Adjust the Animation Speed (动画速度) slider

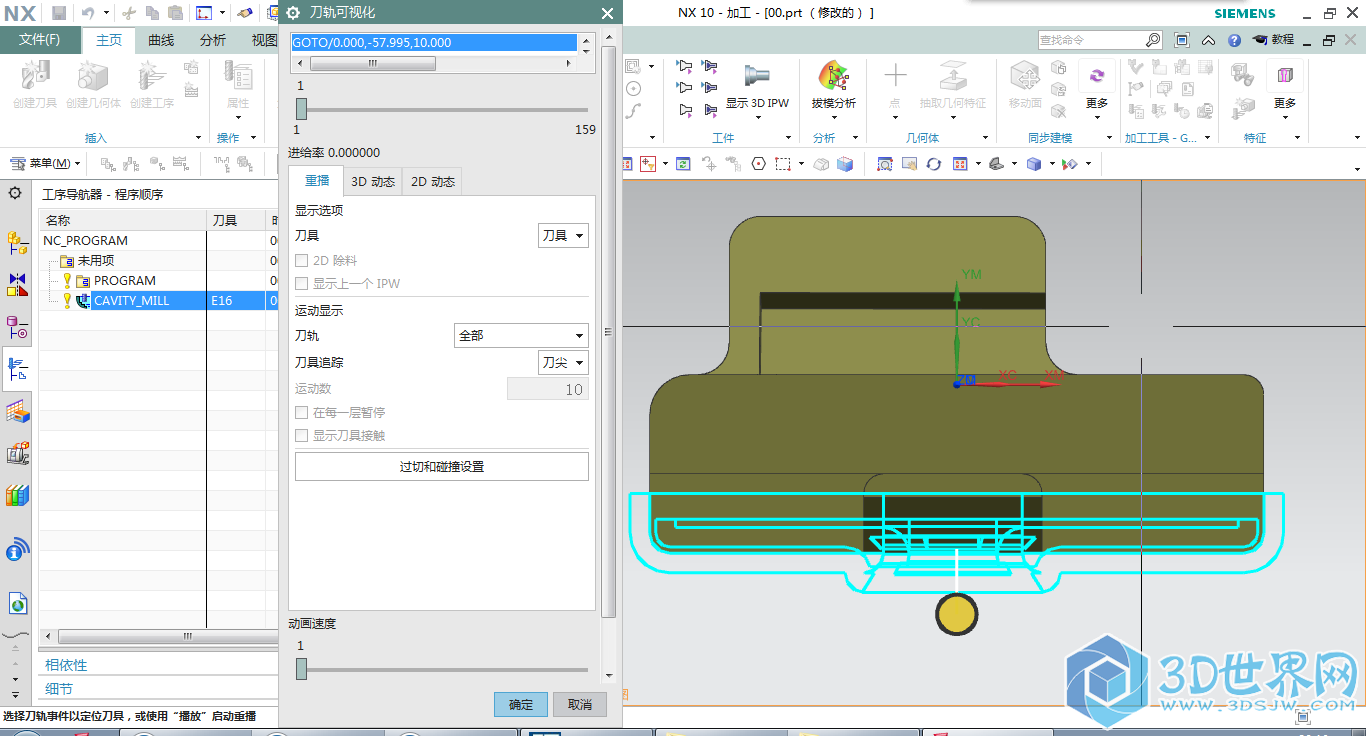click(301, 669)
